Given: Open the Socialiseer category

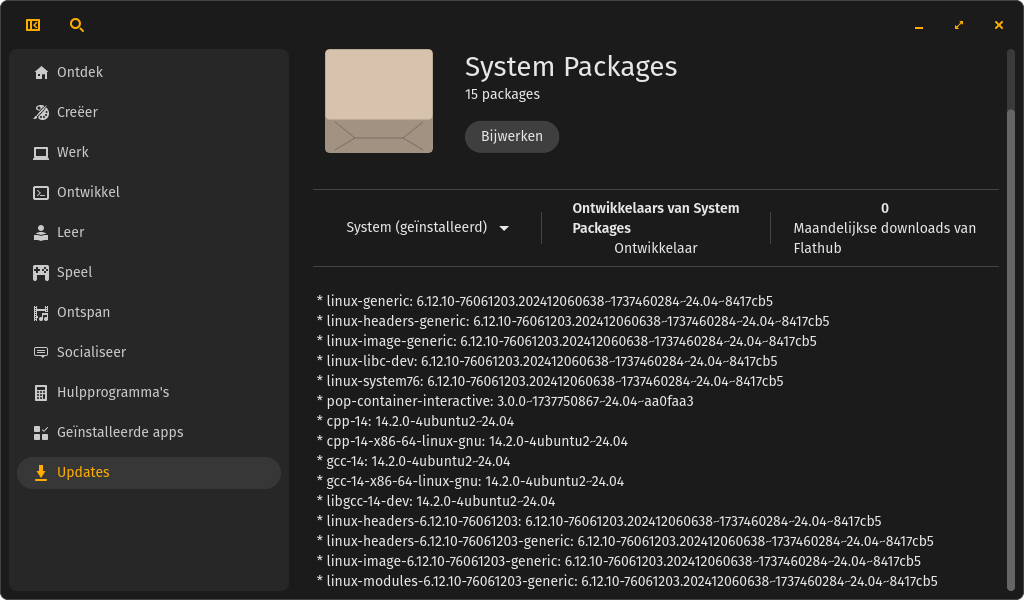Looking at the screenshot, I should 91,352.
